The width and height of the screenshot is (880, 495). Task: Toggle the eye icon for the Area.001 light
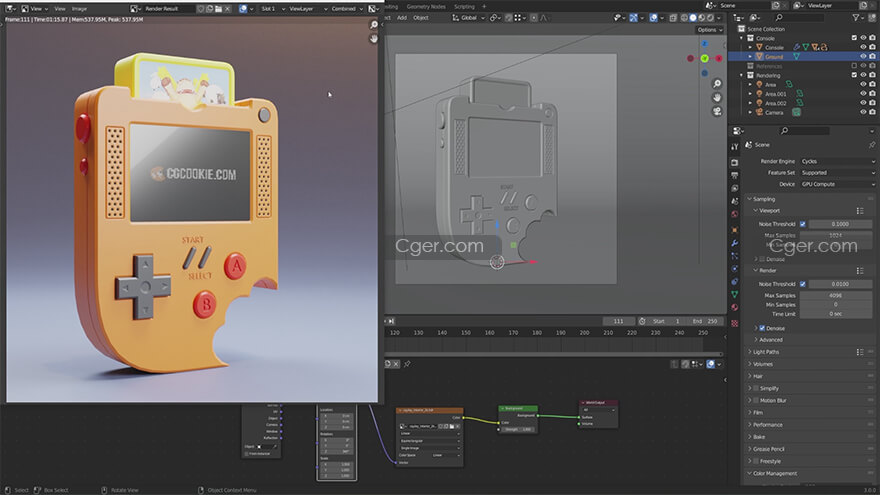pos(863,94)
